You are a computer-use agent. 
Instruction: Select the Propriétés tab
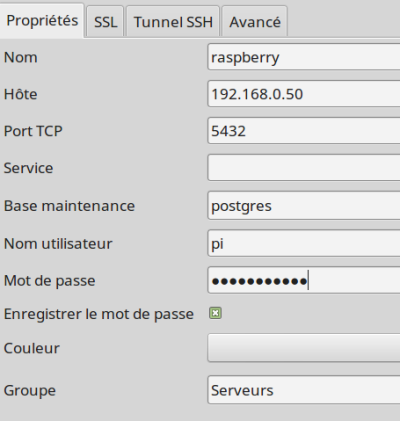42,21
